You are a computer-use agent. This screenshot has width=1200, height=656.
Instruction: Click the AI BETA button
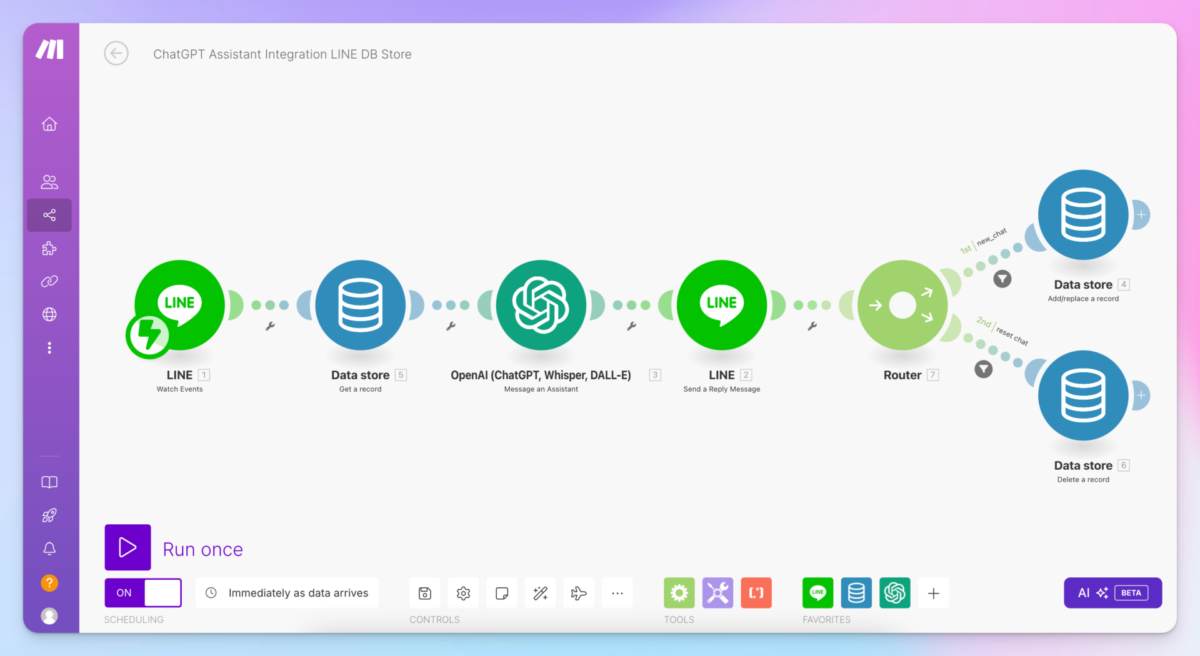pyautogui.click(x=1112, y=593)
